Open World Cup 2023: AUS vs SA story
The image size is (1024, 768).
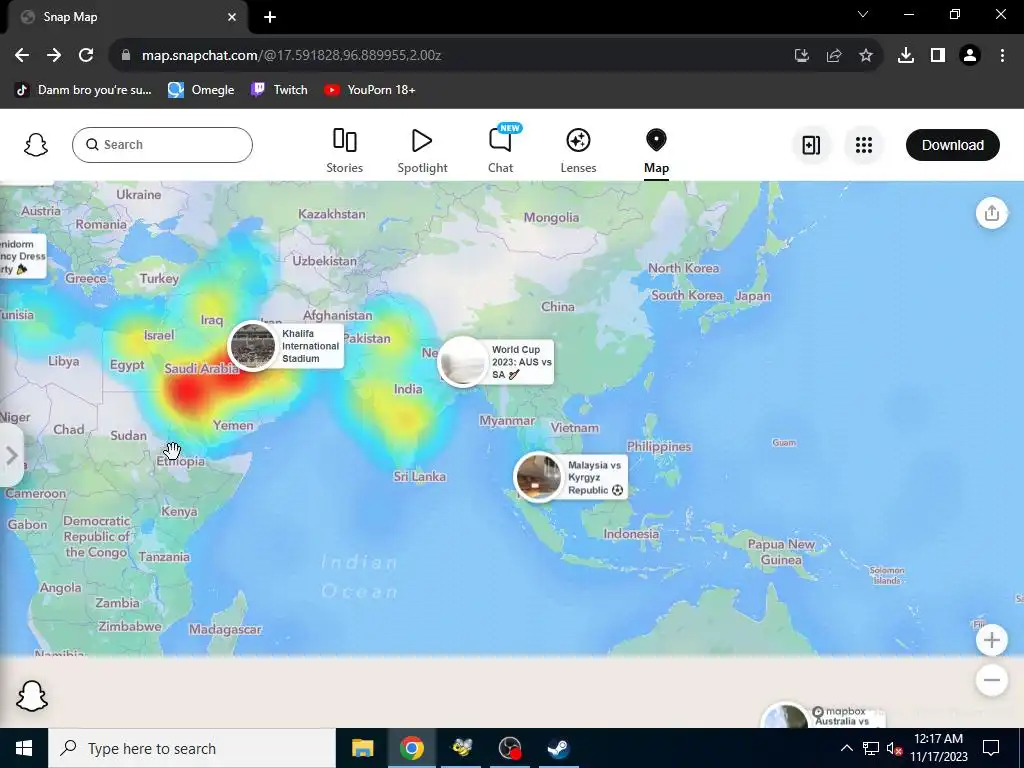tap(496, 362)
